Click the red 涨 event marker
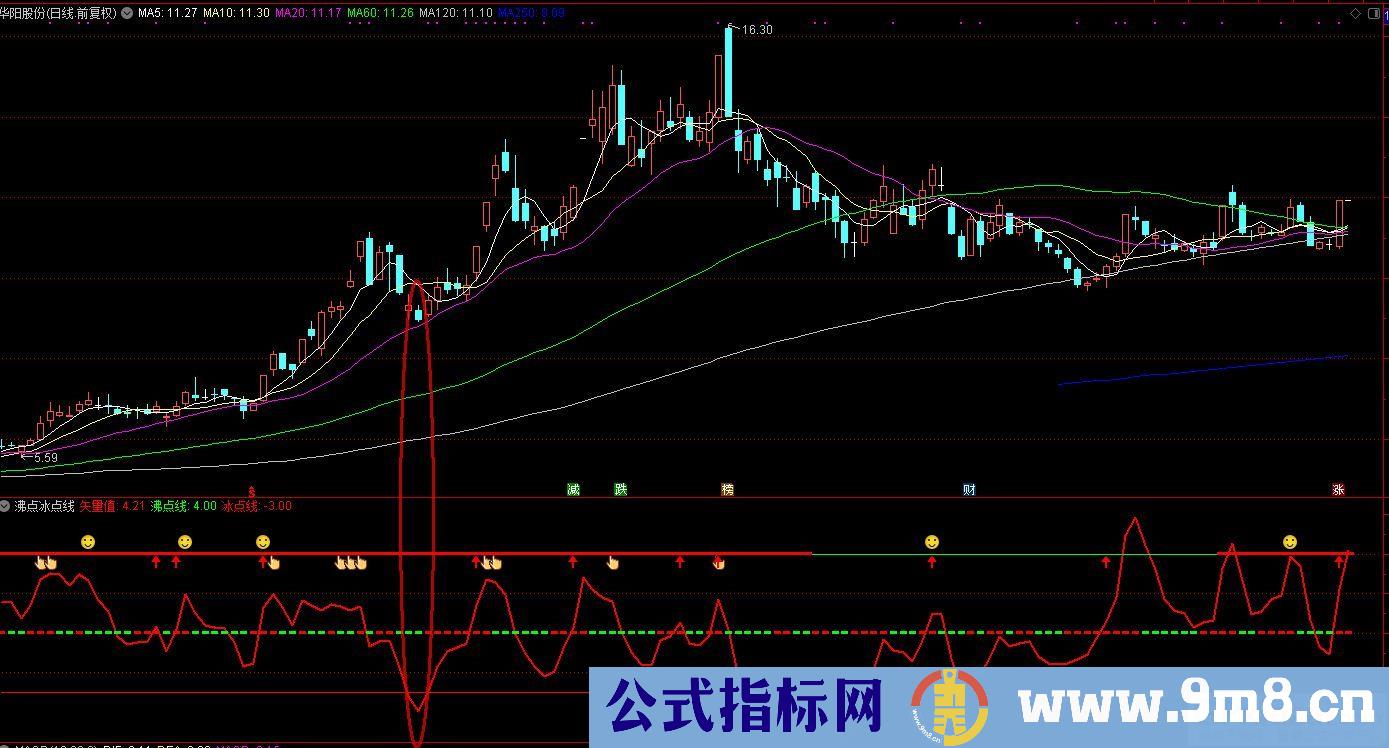1389x748 pixels. [x=1338, y=490]
